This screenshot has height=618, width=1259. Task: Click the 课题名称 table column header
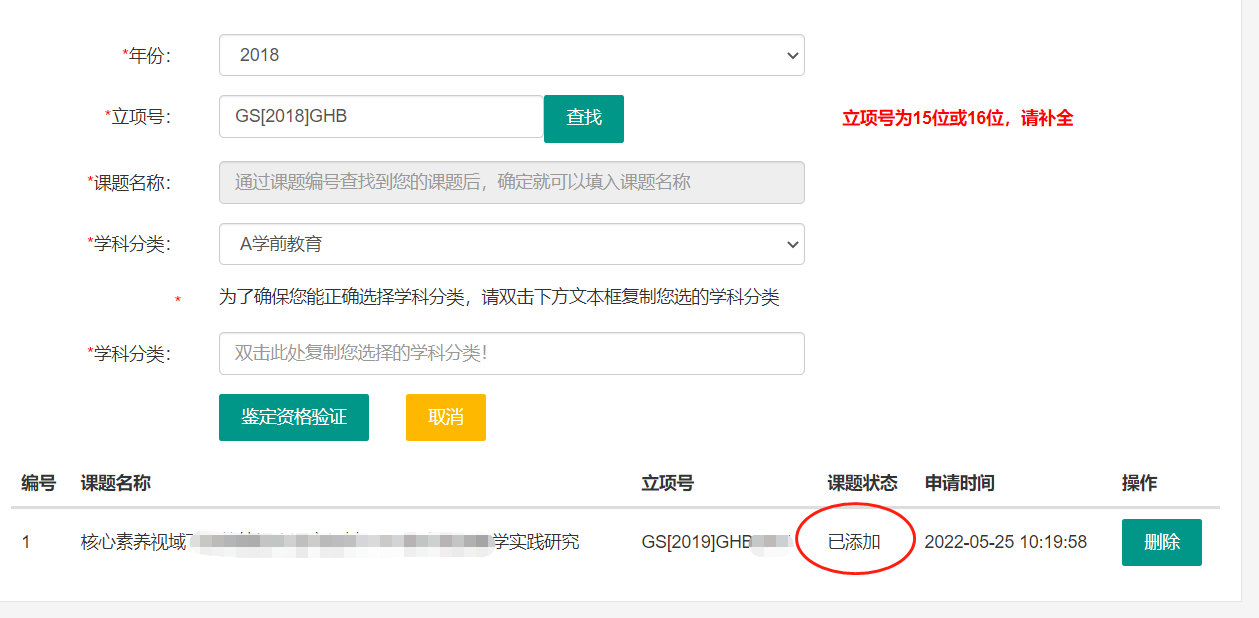click(x=115, y=483)
